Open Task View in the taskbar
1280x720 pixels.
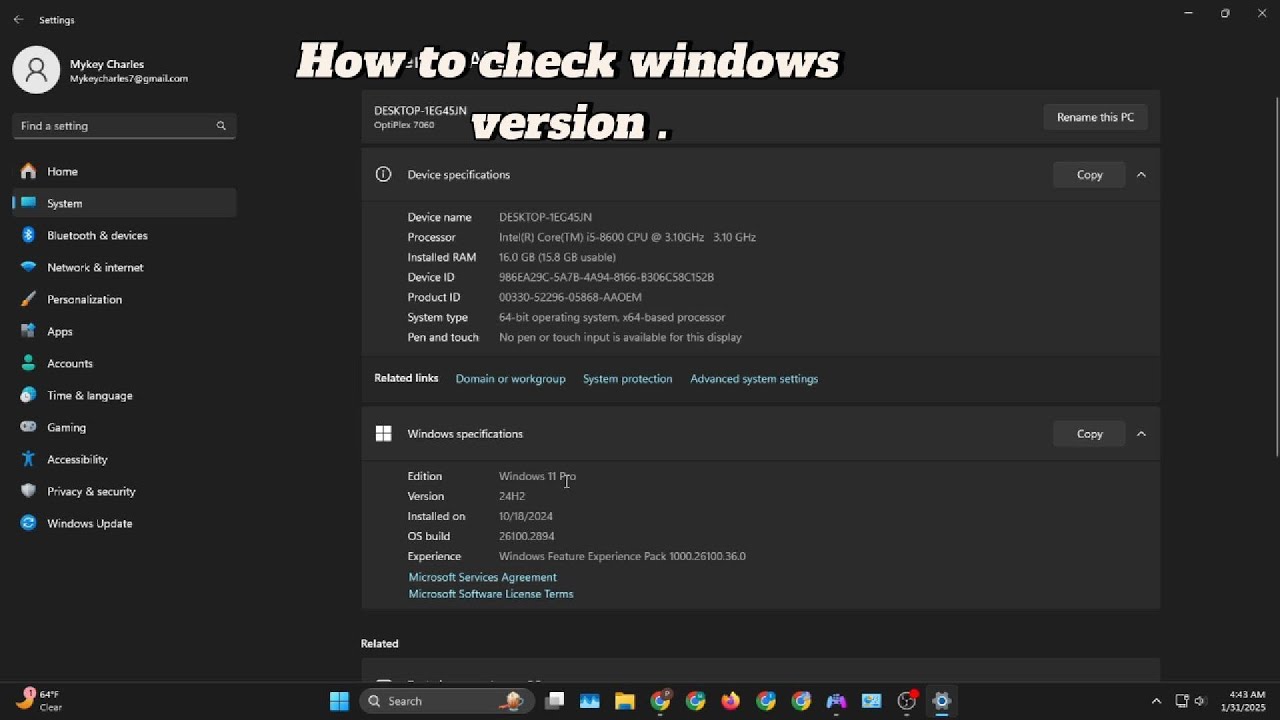(555, 701)
